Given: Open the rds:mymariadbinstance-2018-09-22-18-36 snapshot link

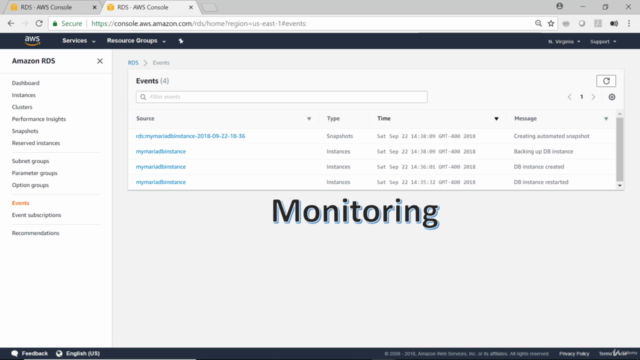Looking at the screenshot, I should pos(191,136).
